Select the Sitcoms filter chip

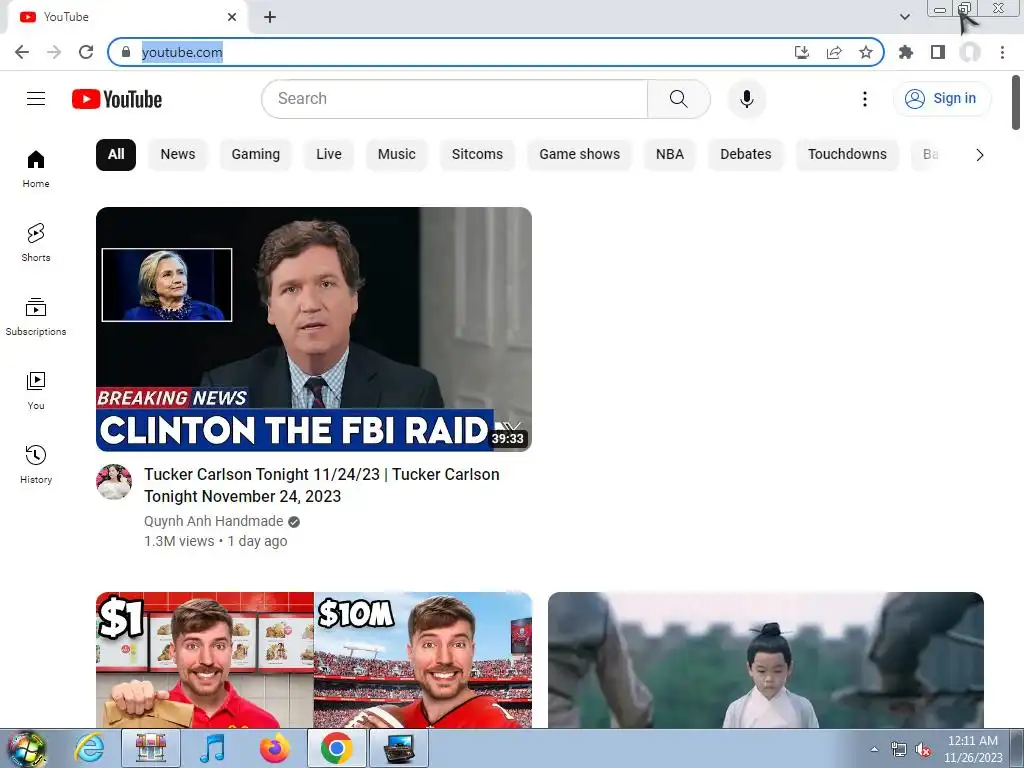tap(477, 155)
